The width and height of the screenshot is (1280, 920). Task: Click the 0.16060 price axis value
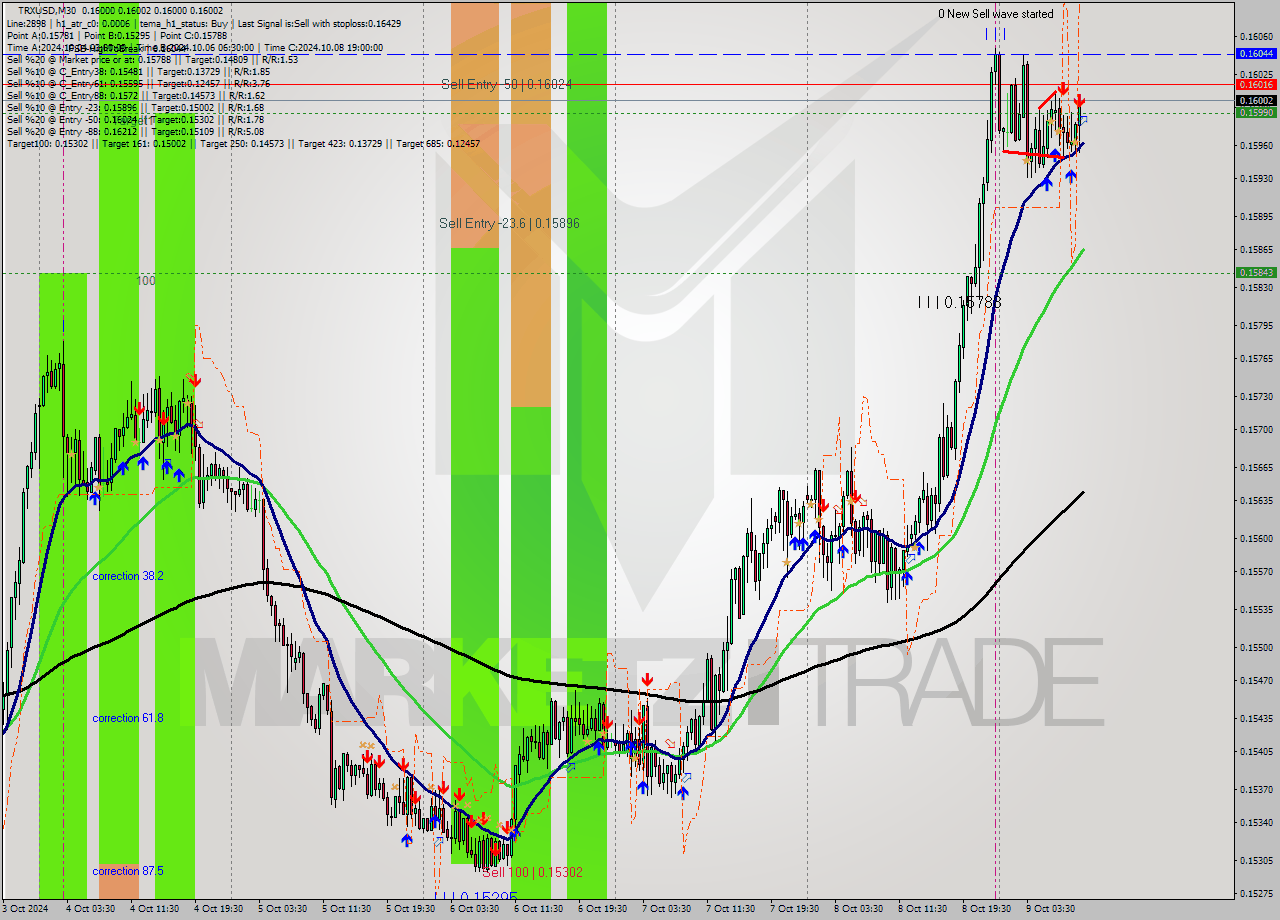[x=1256, y=36]
